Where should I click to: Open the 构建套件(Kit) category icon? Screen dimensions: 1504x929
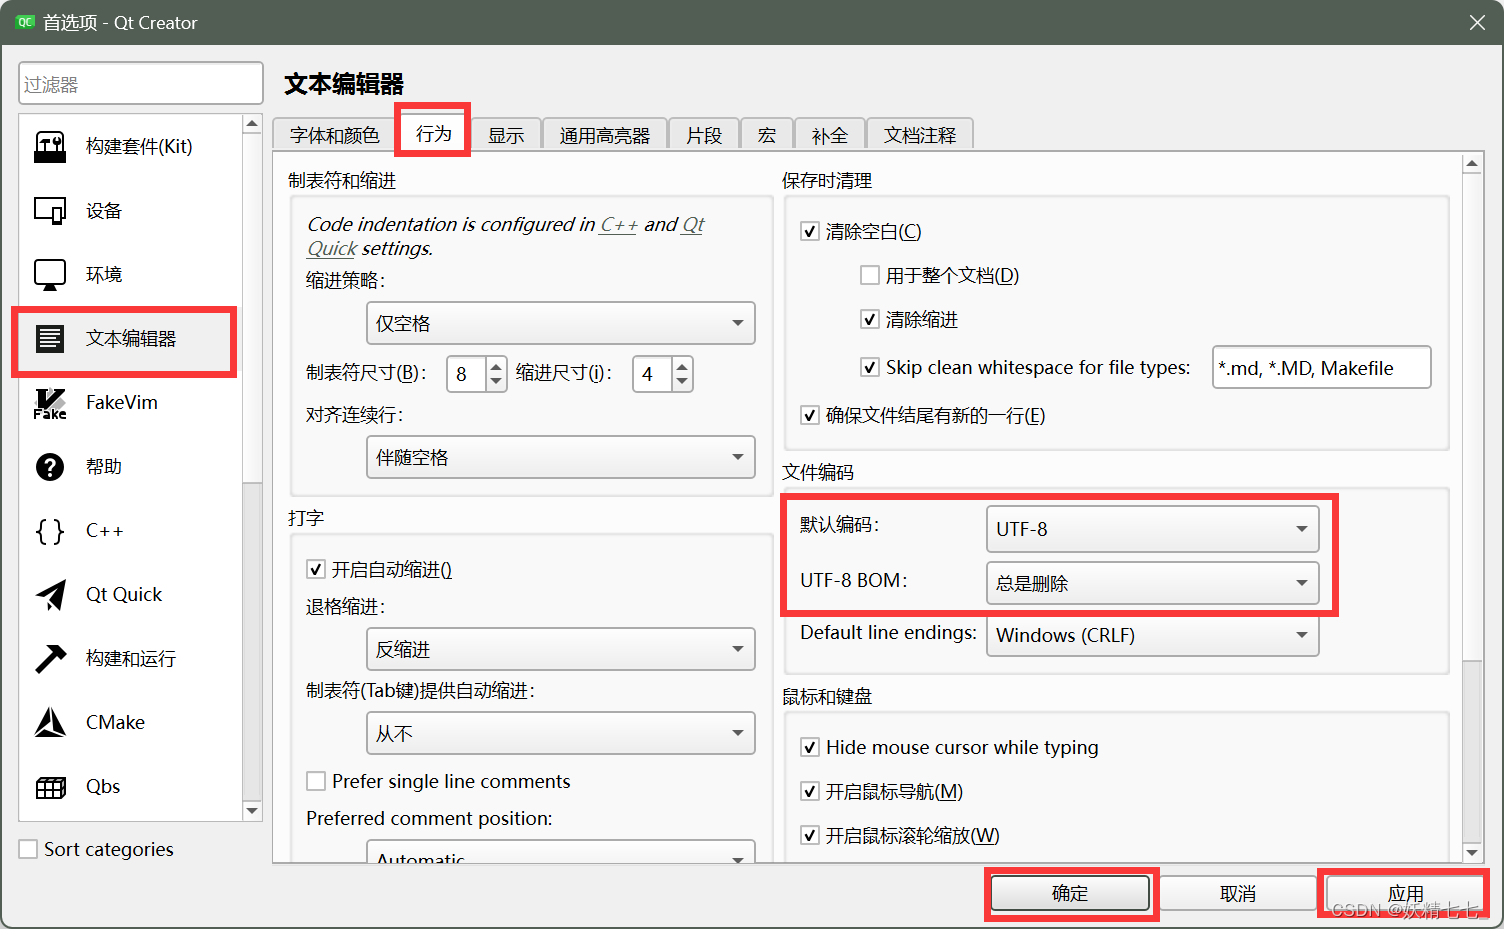click(x=50, y=147)
